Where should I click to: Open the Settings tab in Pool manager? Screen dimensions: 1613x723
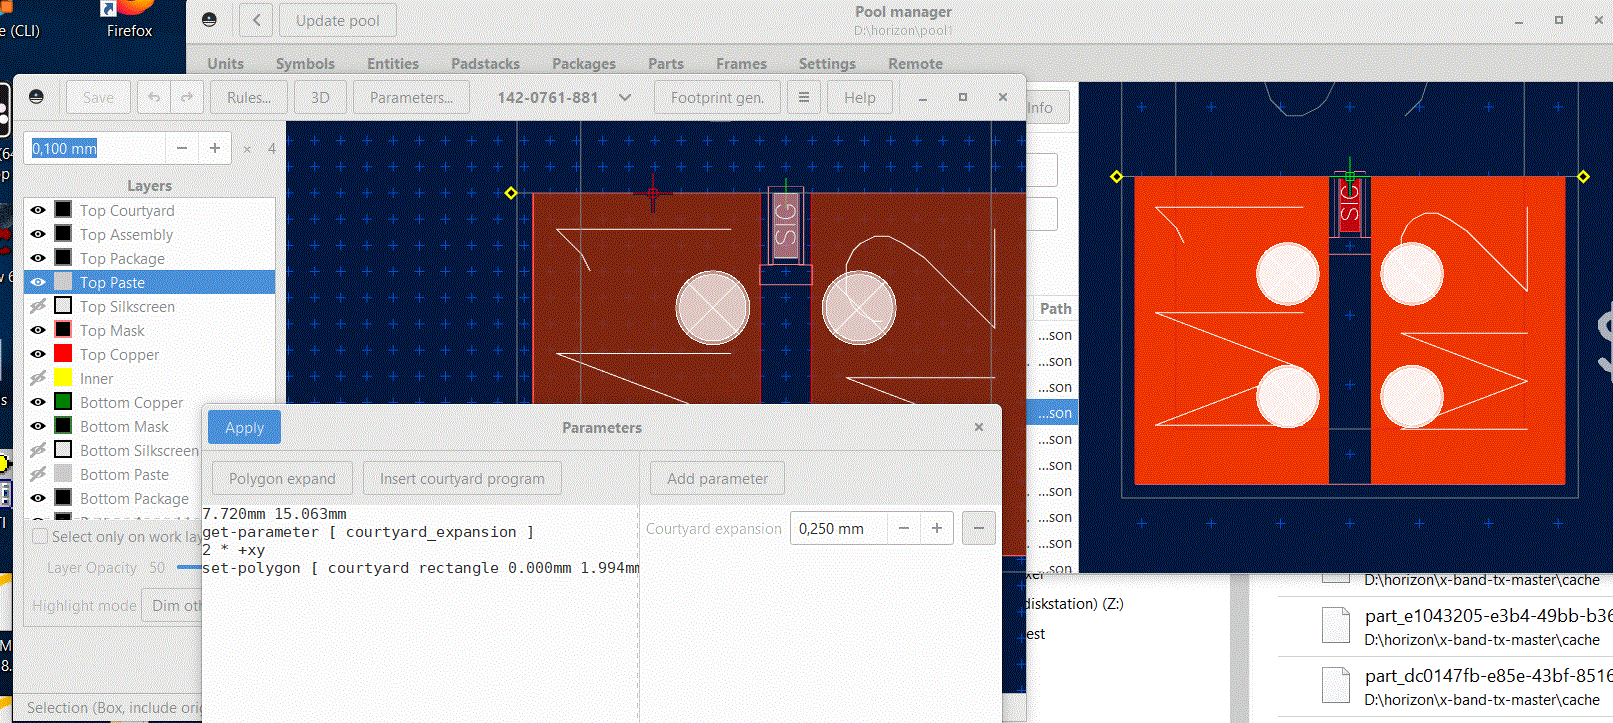coord(827,63)
